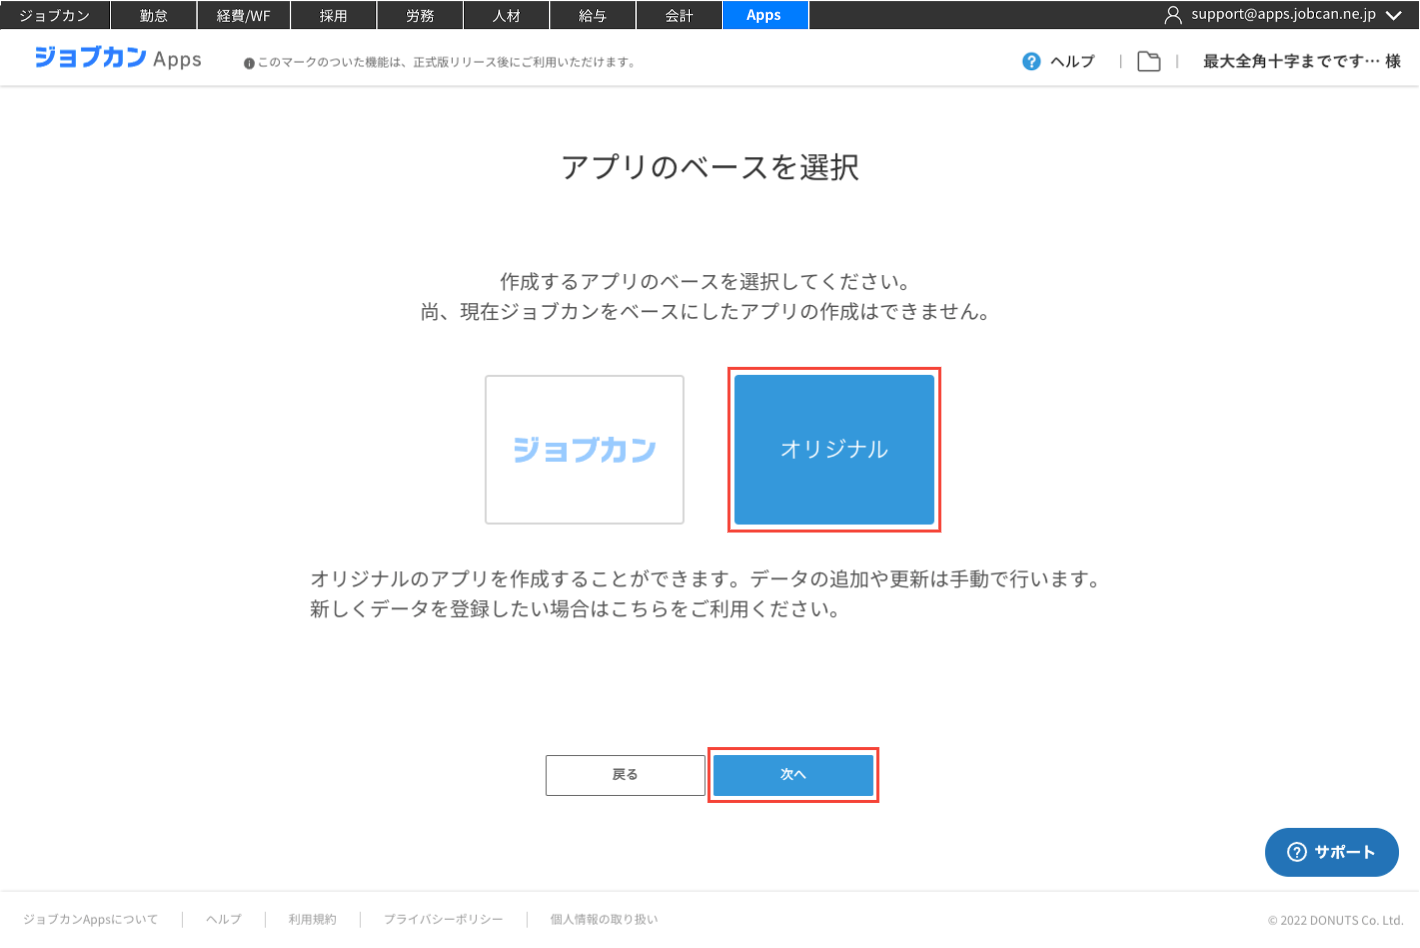Click the ジョブカン Apps logo
This screenshot has height=948, width=1420.
pos(118,58)
